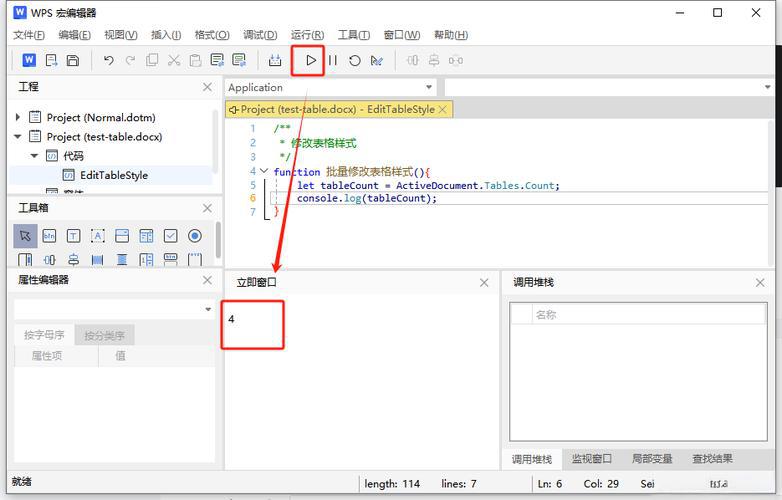
Task: Run the macro with the play button
Action: 311,60
